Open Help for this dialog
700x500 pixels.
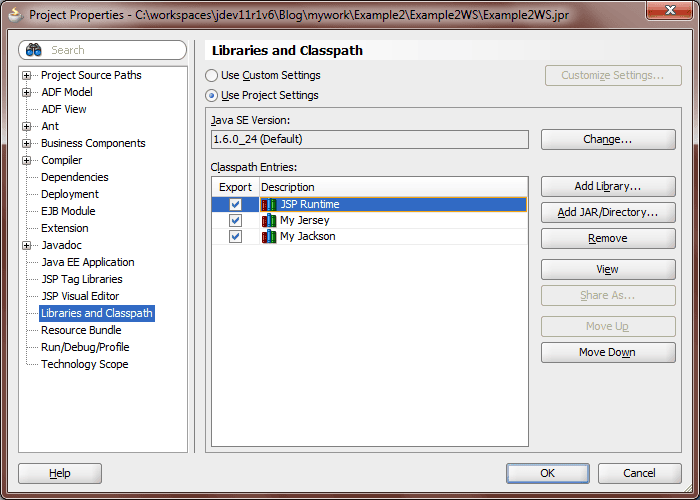point(60,473)
